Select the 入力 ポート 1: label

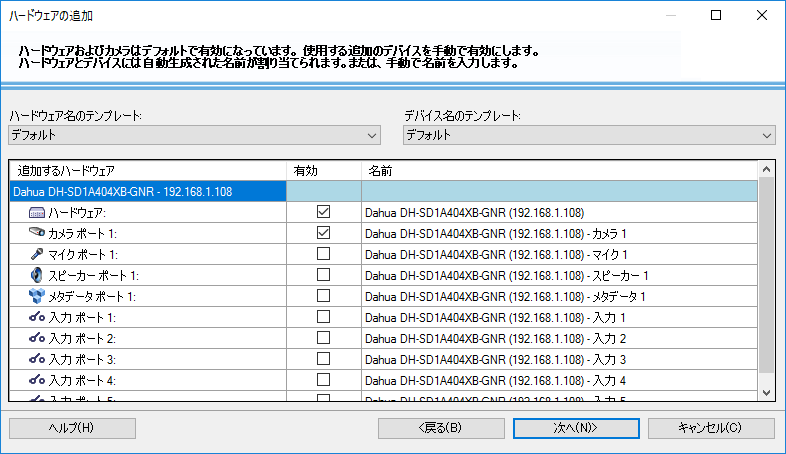(82, 318)
